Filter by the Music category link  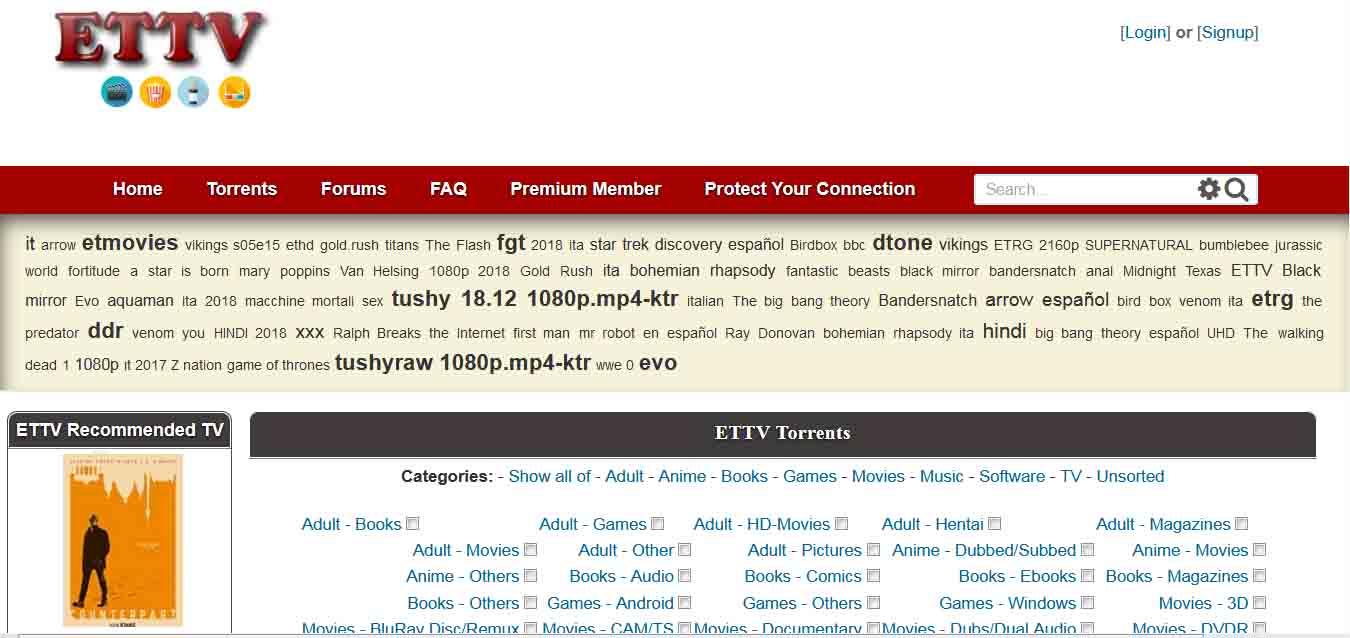(x=942, y=476)
